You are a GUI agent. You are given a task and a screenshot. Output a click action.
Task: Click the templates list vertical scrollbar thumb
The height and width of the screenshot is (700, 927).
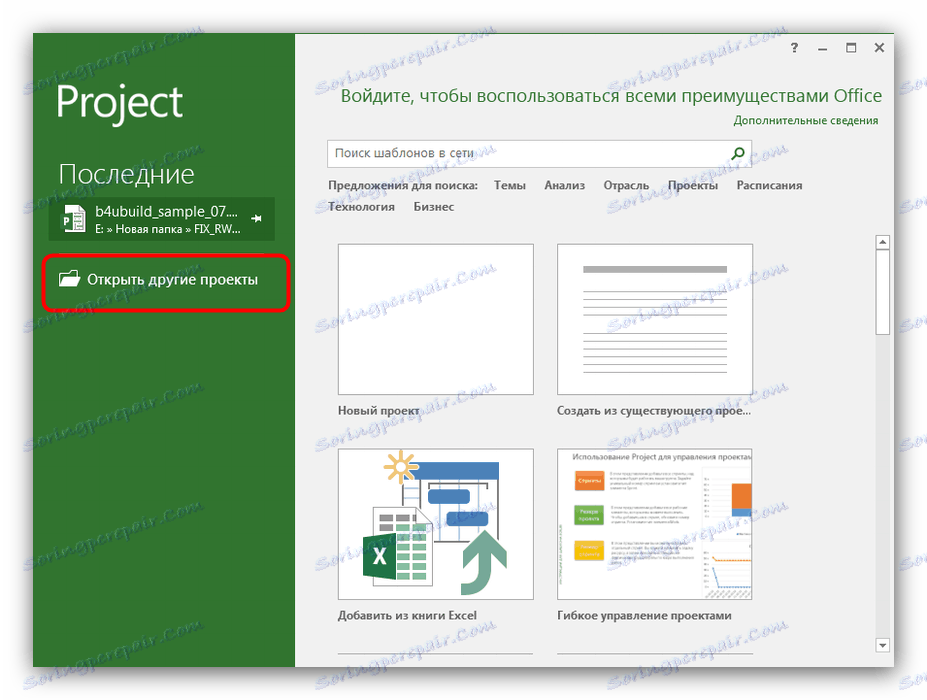click(x=882, y=292)
